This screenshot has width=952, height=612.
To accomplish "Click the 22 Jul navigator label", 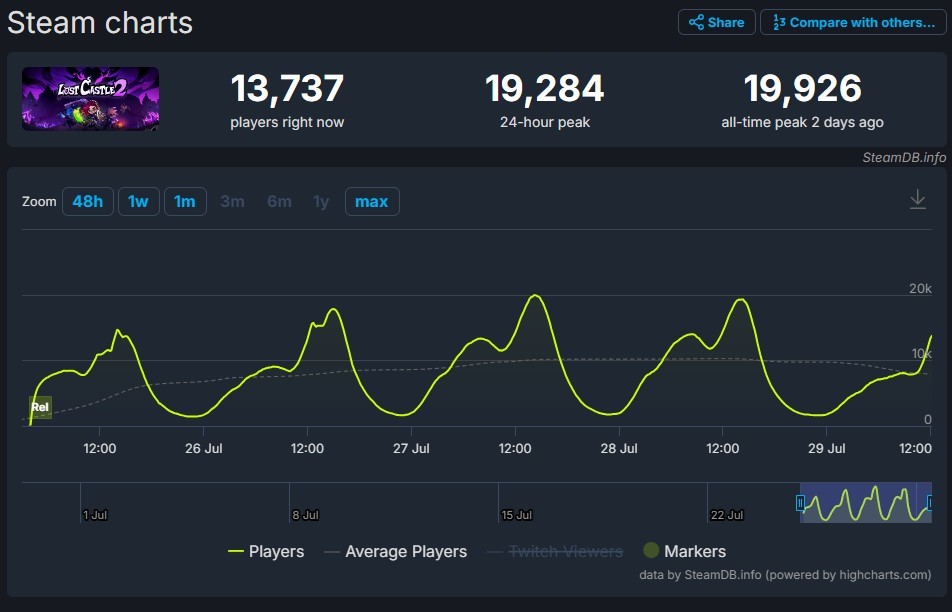I will 726,515.
